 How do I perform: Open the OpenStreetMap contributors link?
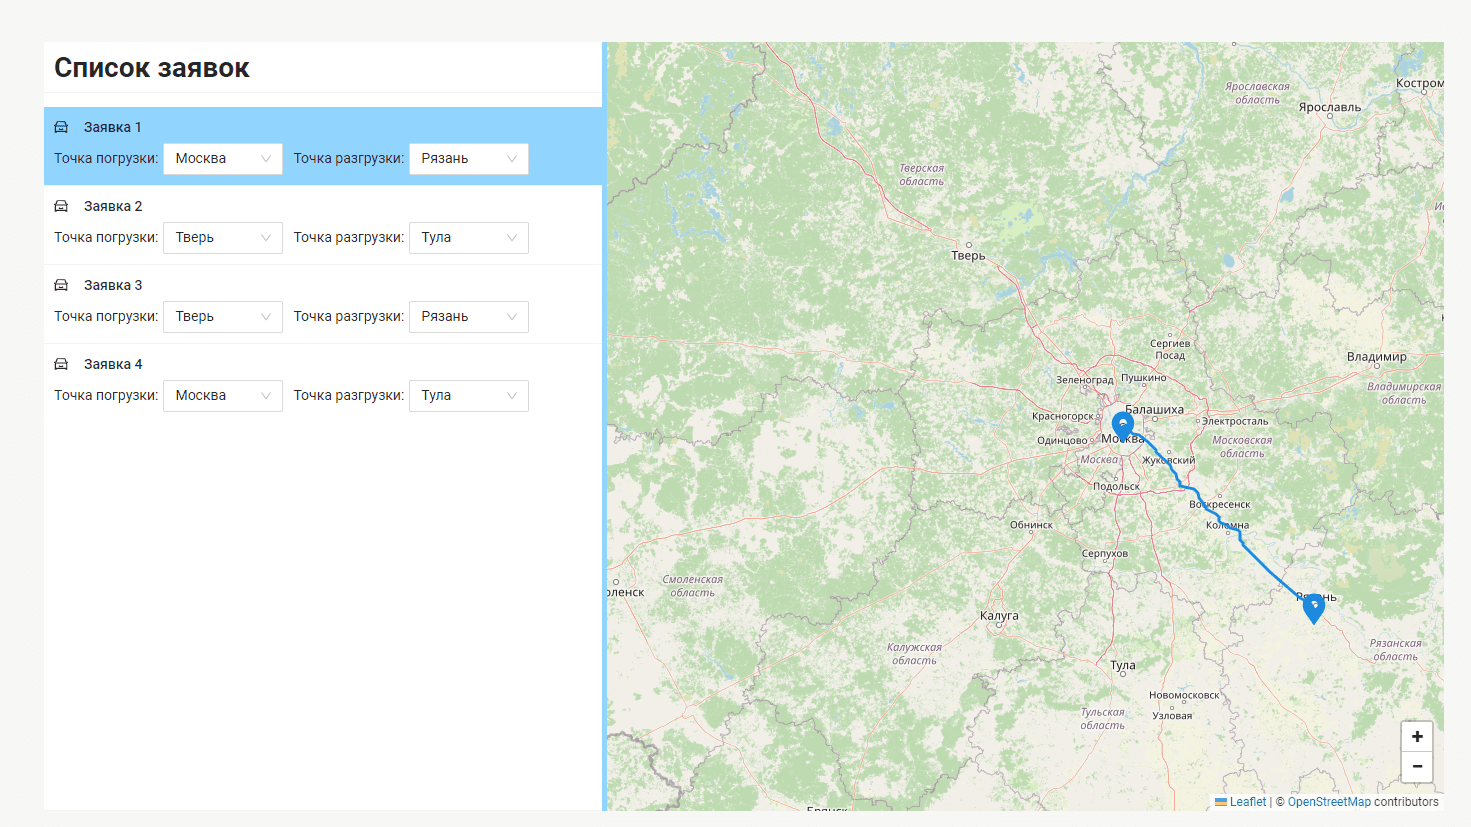pyautogui.click(x=1329, y=802)
